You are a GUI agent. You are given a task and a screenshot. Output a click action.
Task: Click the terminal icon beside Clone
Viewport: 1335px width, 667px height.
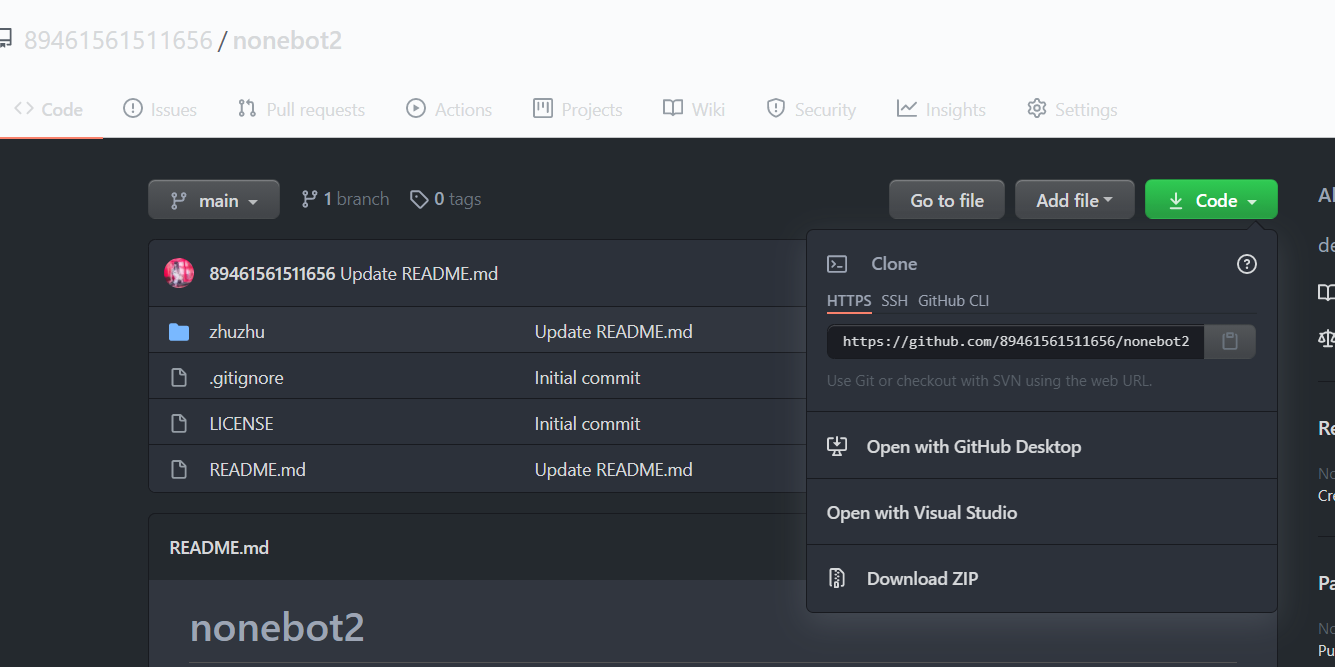837,264
